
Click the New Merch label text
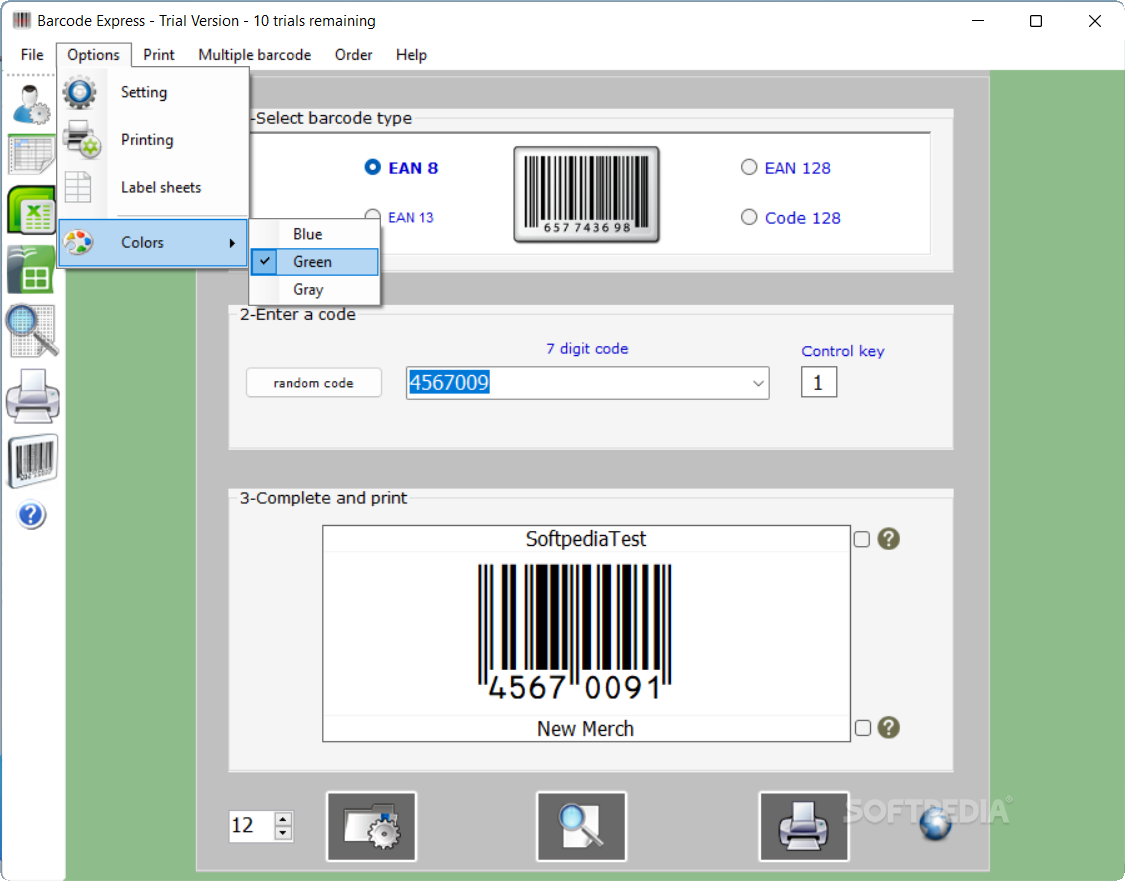585,728
